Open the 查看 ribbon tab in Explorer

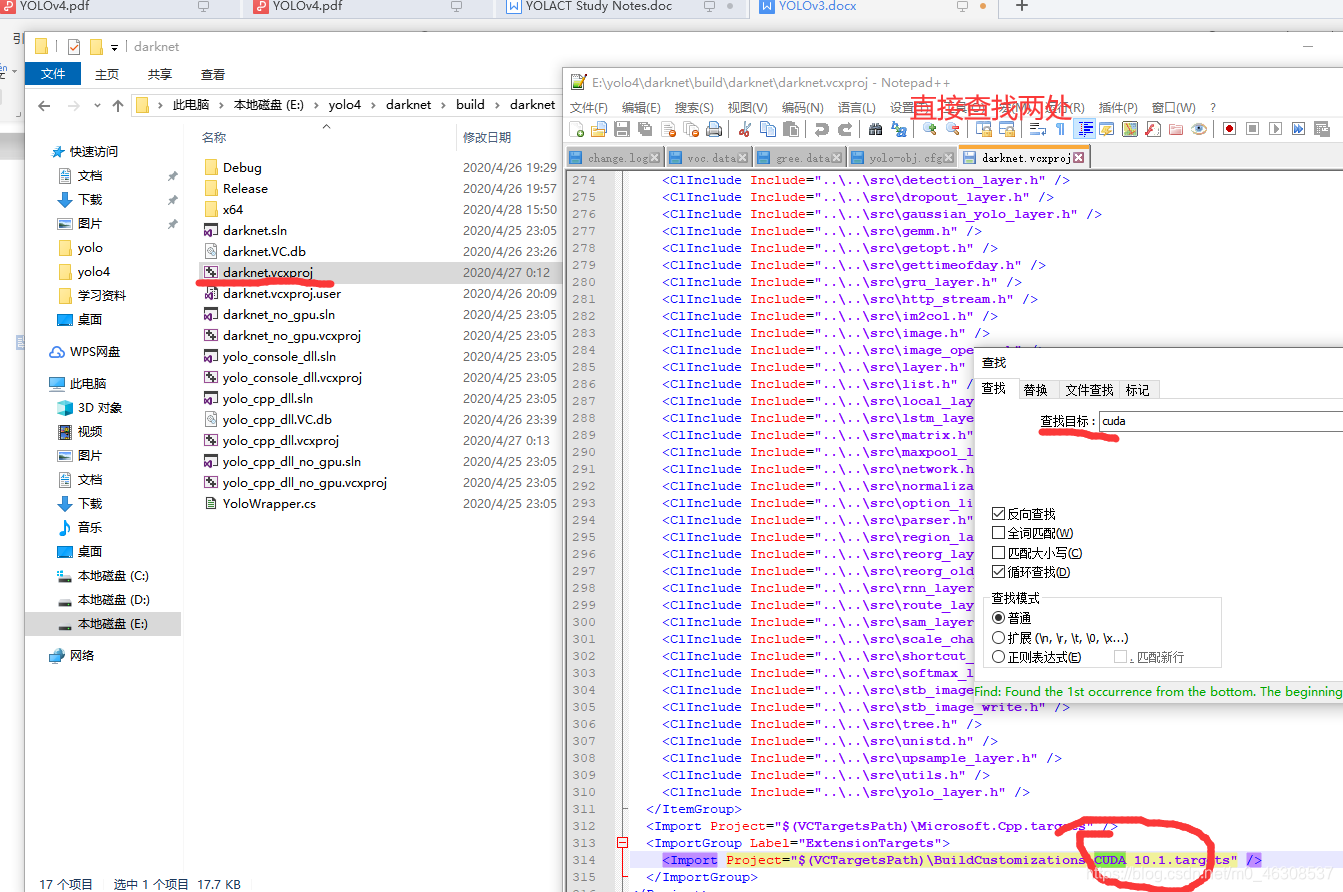pyautogui.click(x=213, y=74)
